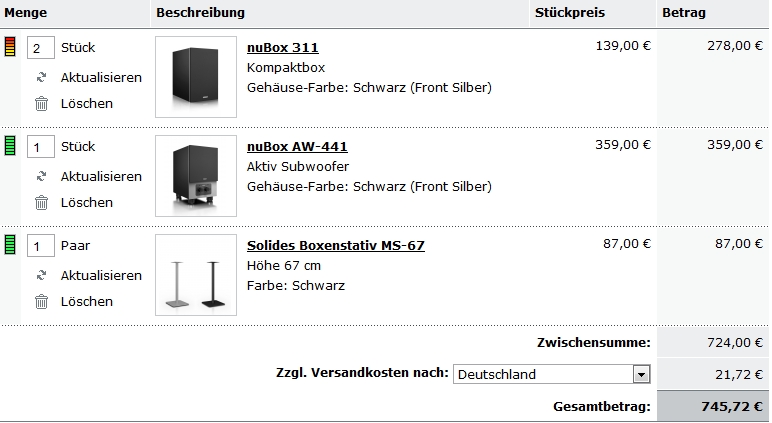Click the green availability indicator beside nuBox AW-441
The image size is (772, 423).
pos(11,146)
